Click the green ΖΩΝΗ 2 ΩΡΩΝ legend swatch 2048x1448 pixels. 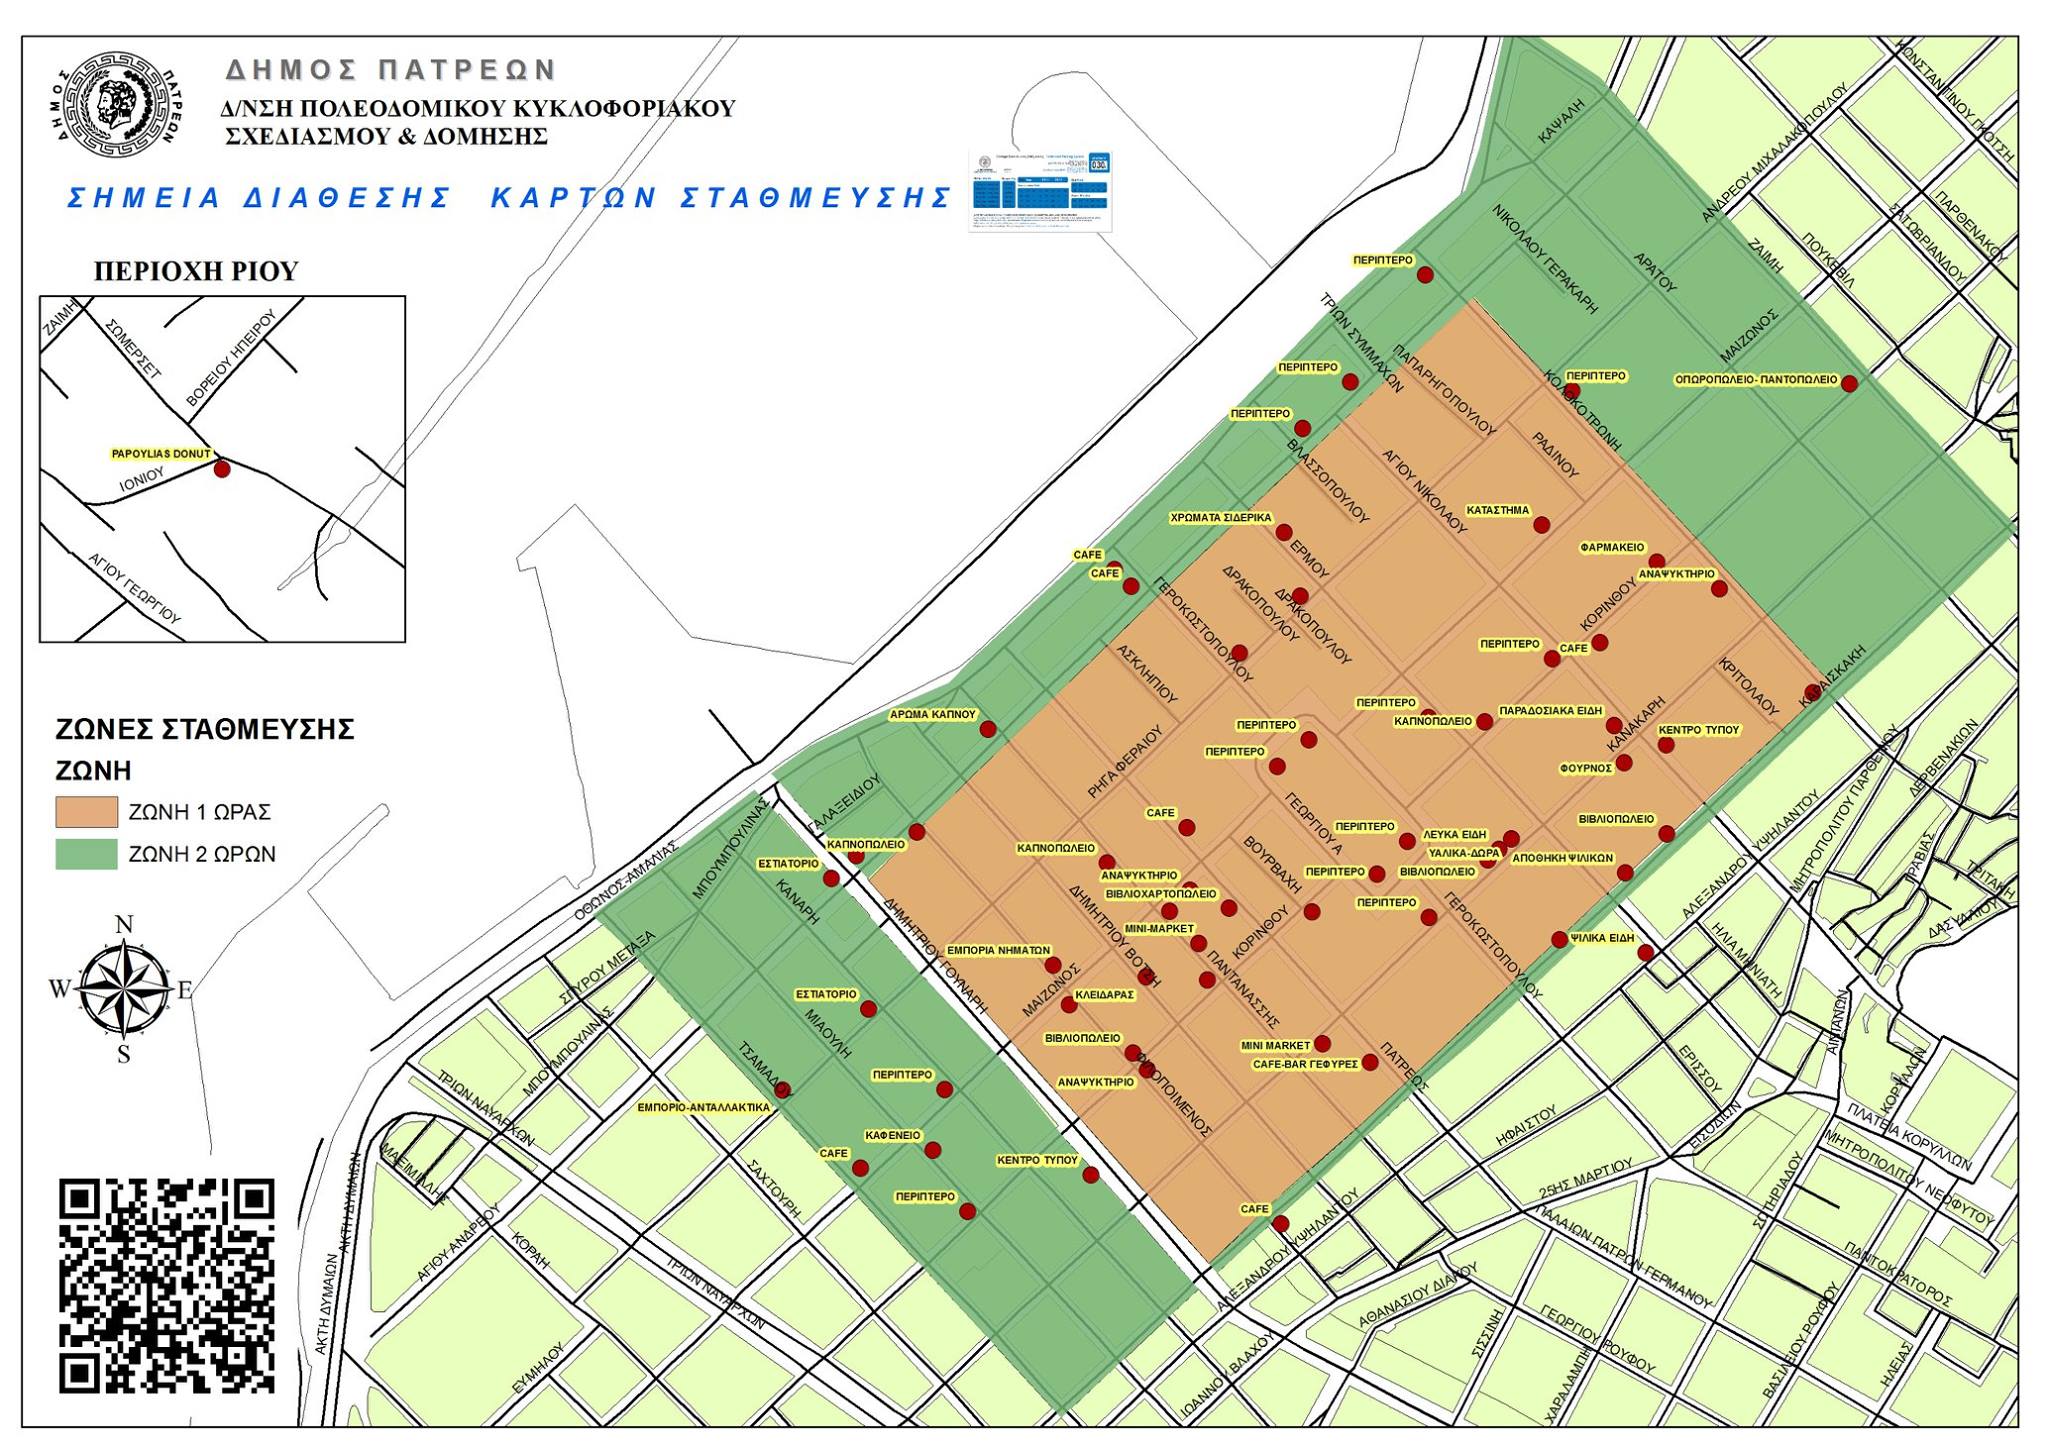86,854
